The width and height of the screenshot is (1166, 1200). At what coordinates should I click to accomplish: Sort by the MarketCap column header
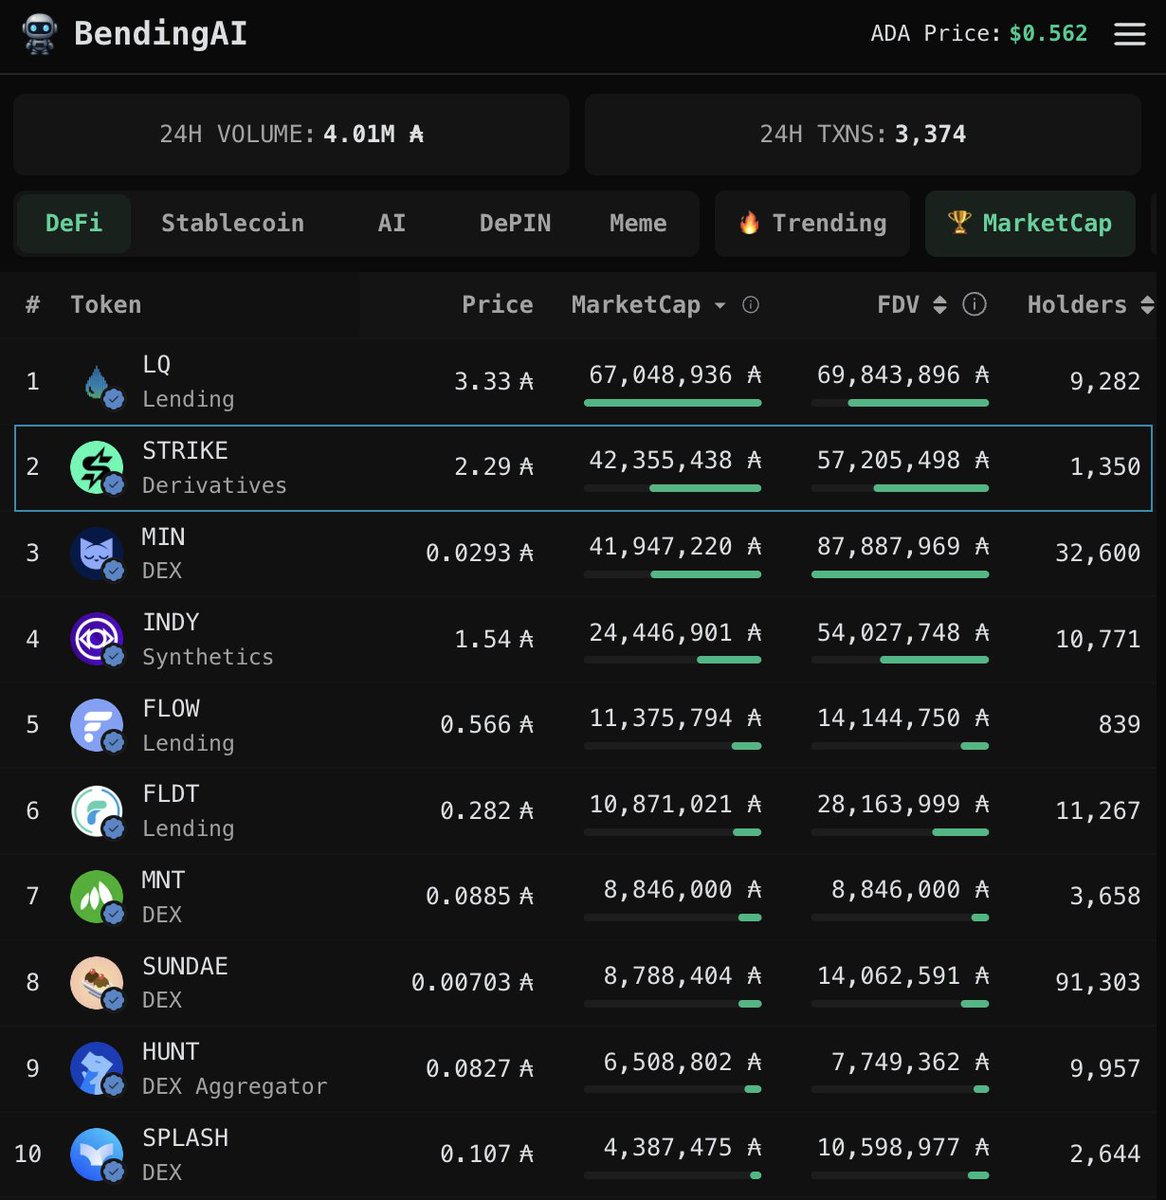pyautogui.click(x=648, y=305)
